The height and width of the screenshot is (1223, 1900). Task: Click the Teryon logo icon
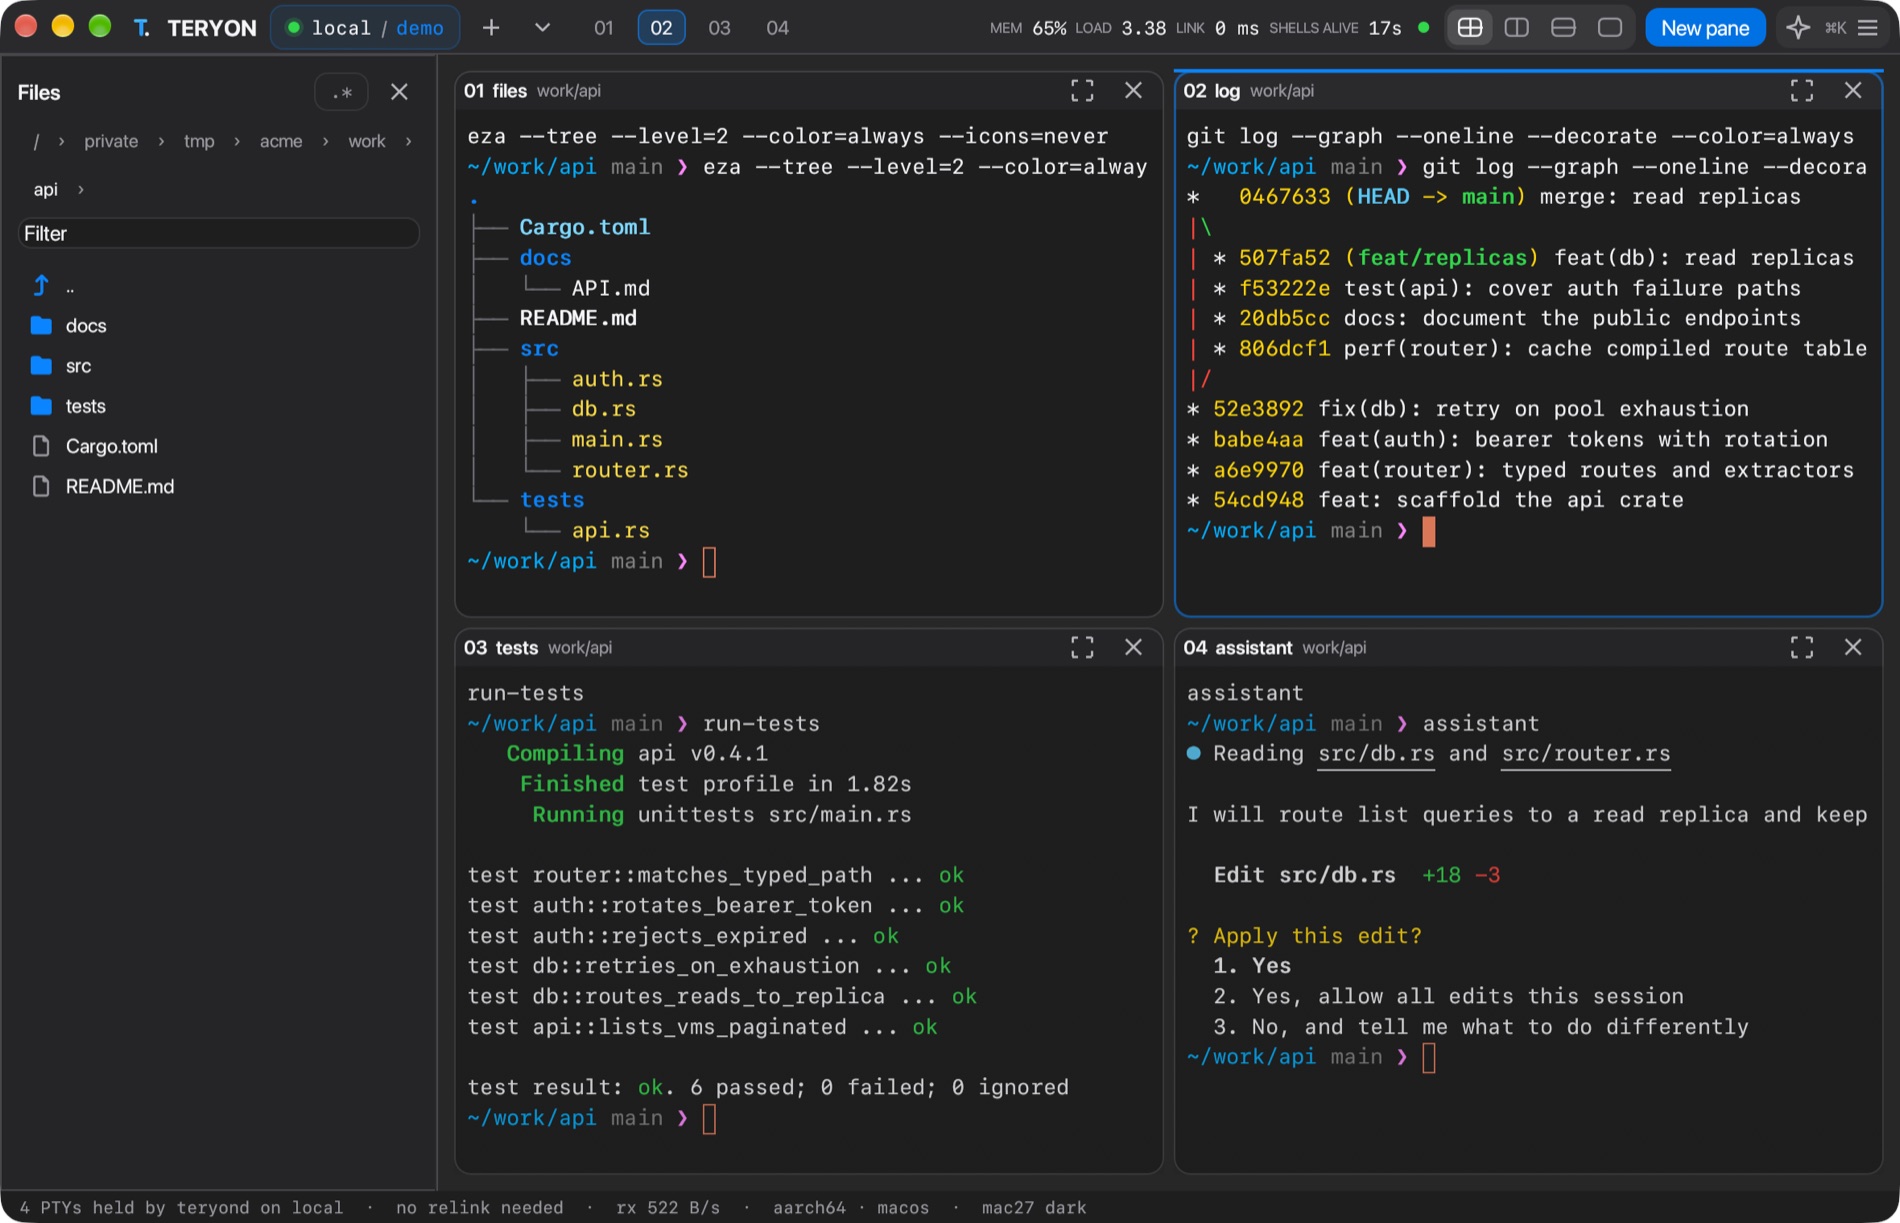coord(142,28)
